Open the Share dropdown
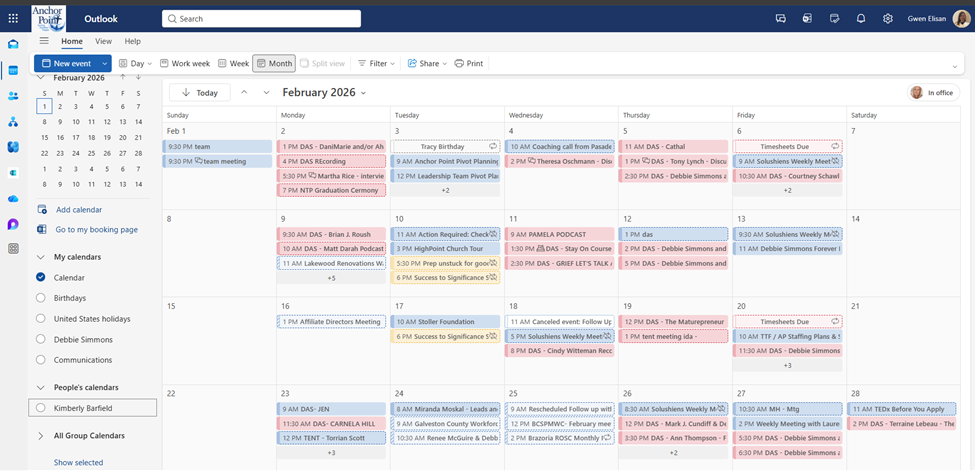The width and height of the screenshot is (975, 471). click(x=427, y=63)
